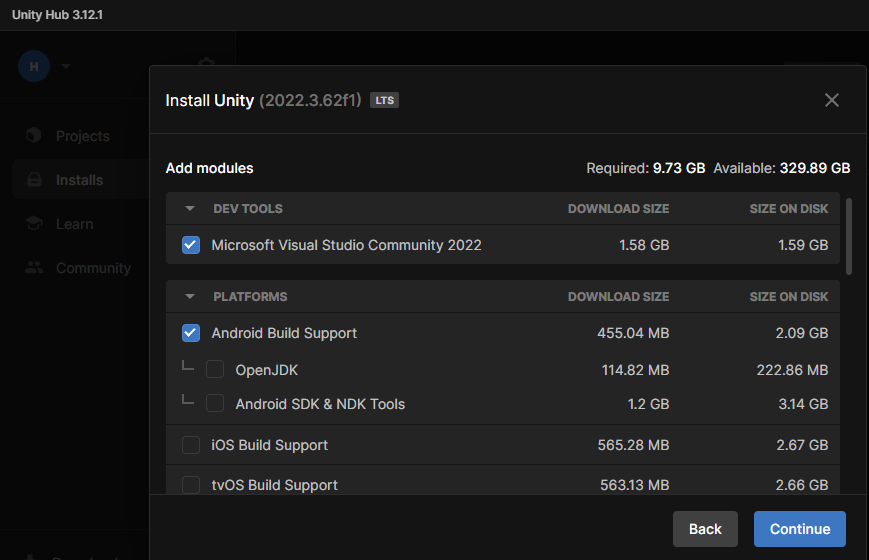Enable Android SDK & NDK Tools checkbox
The width and height of the screenshot is (869, 560).
pos(215,403)
